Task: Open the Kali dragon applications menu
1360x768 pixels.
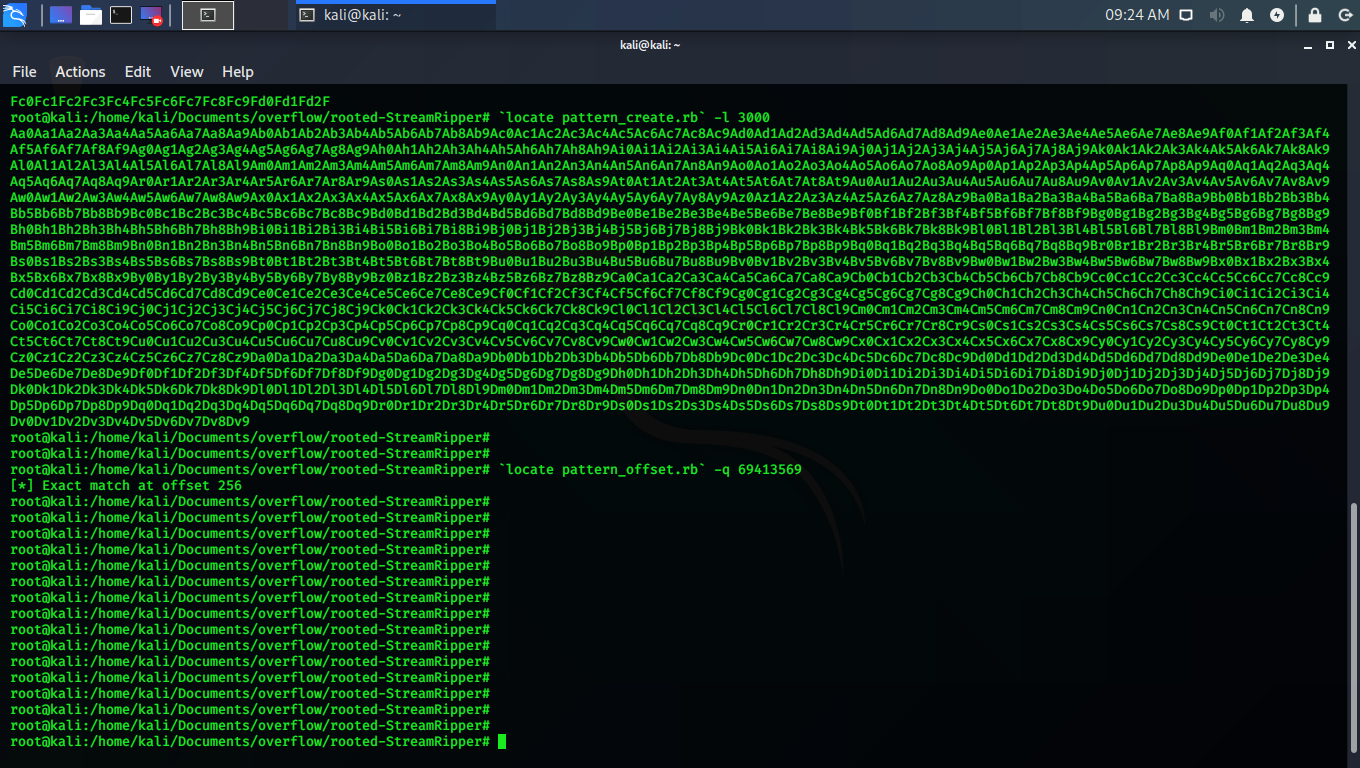Action: click(17, 15)
